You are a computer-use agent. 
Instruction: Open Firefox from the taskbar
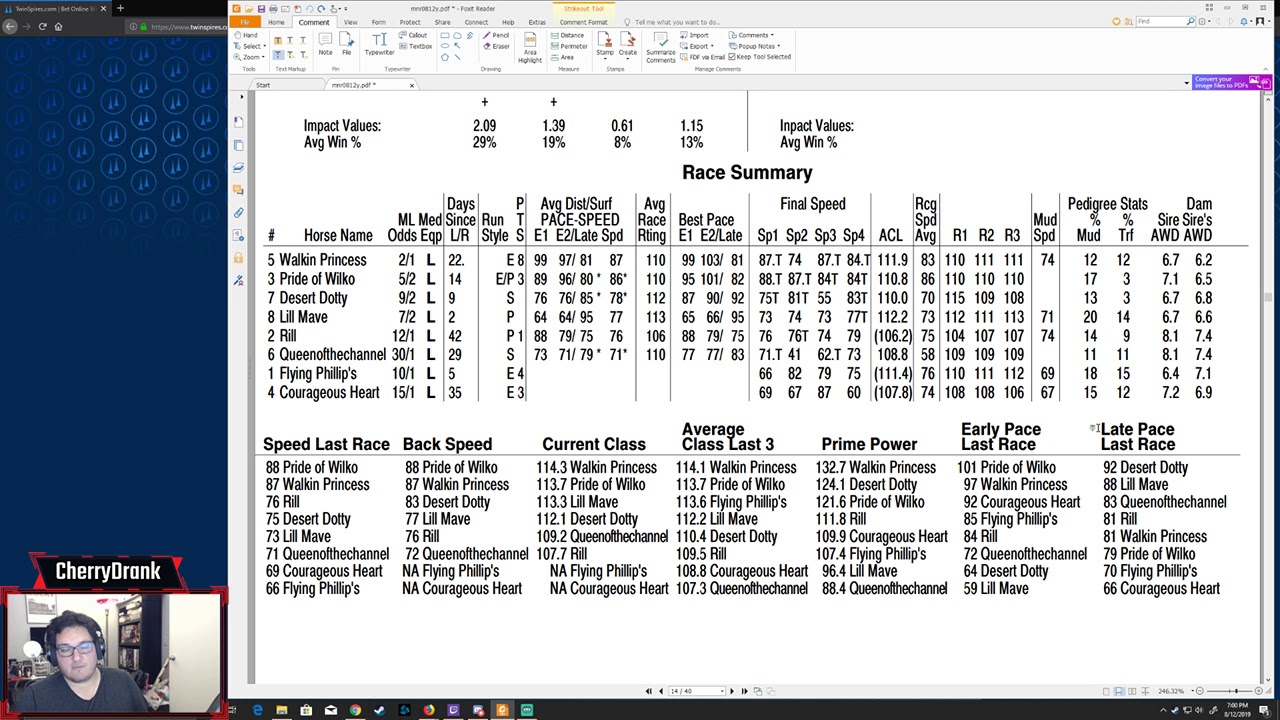coord(428,710)
